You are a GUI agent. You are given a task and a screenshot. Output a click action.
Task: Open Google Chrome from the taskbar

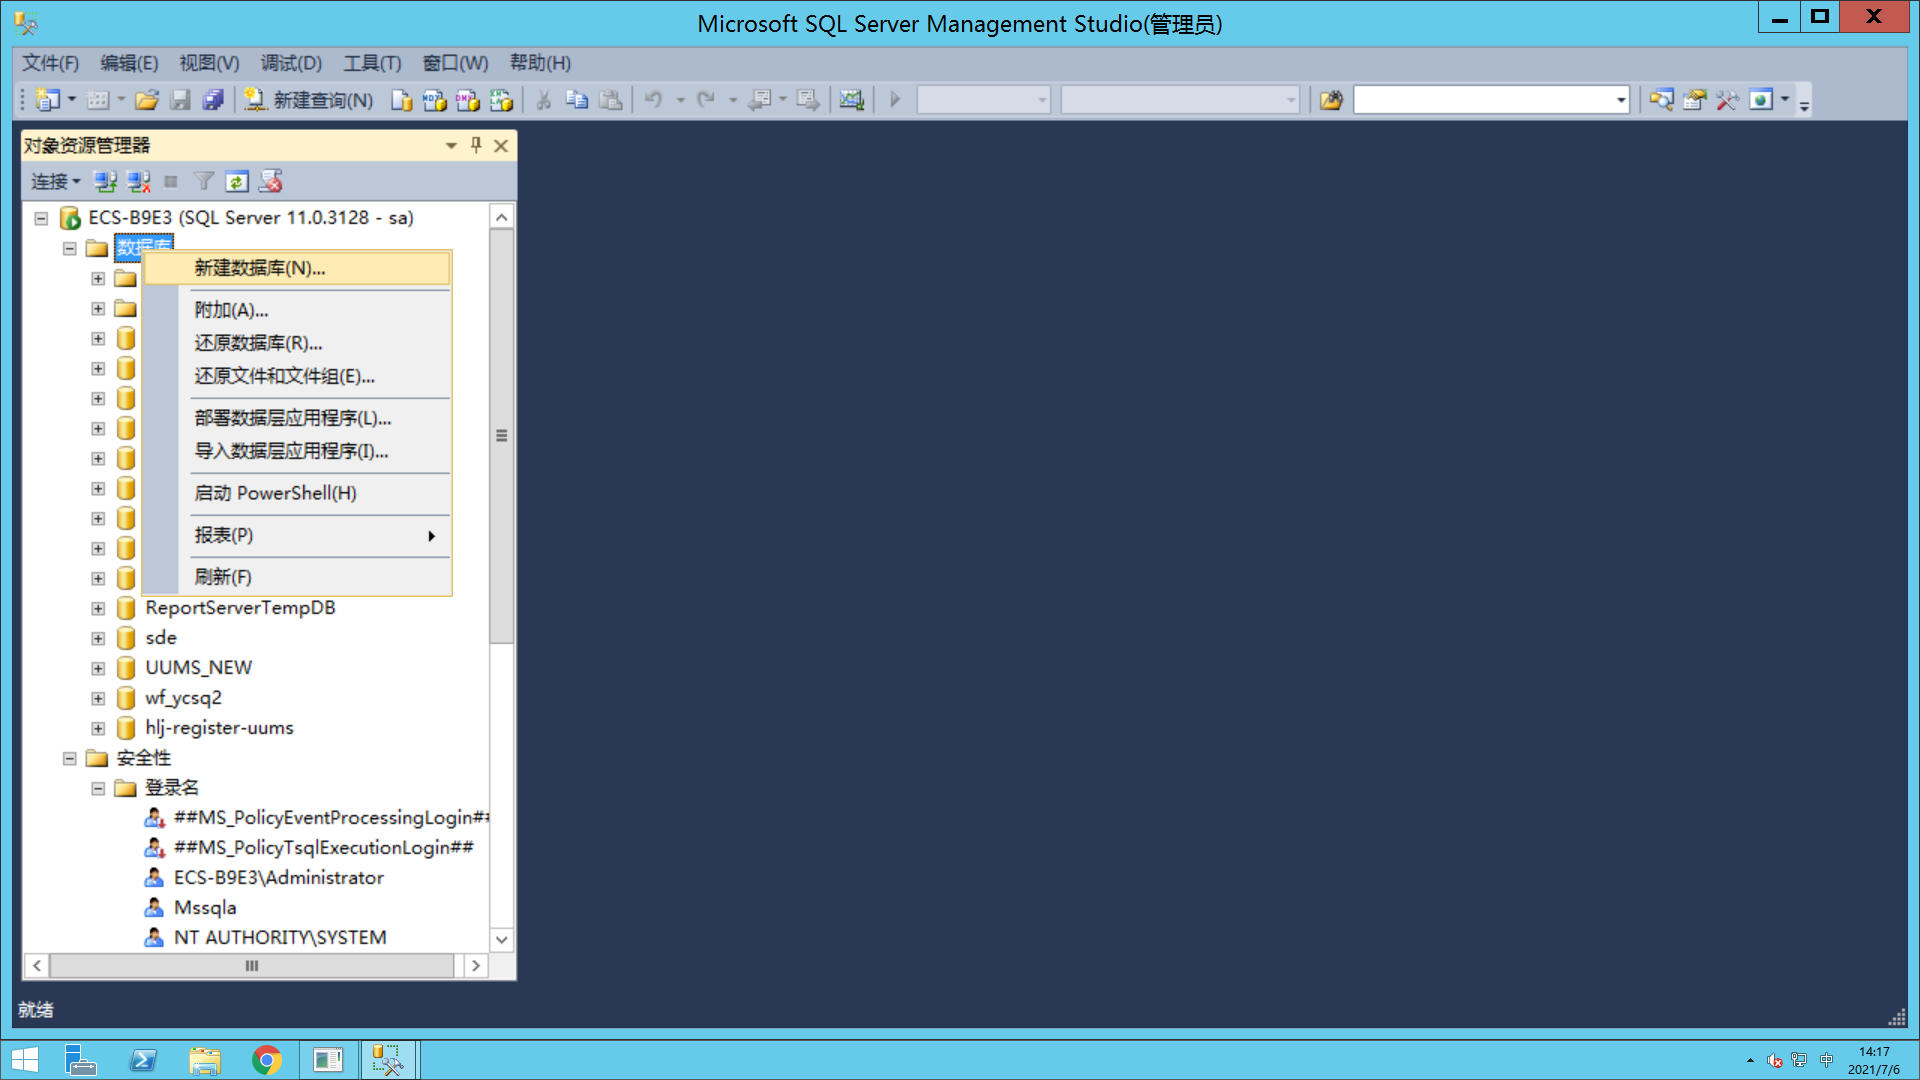(267, 1060)
